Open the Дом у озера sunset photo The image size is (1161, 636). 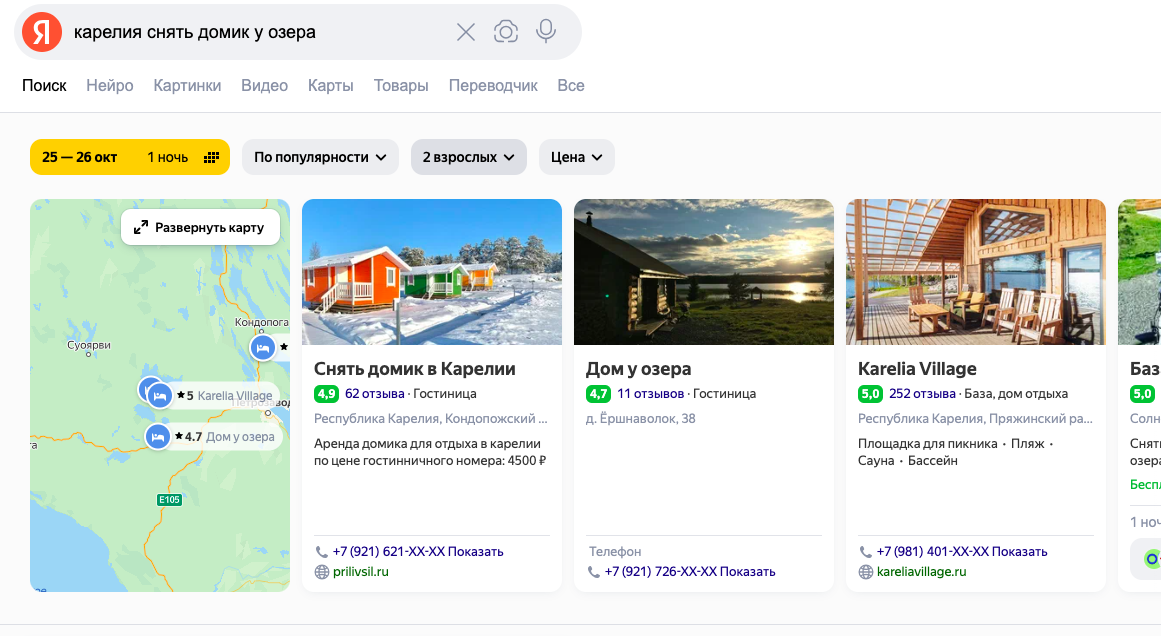[x=703, y=272]
